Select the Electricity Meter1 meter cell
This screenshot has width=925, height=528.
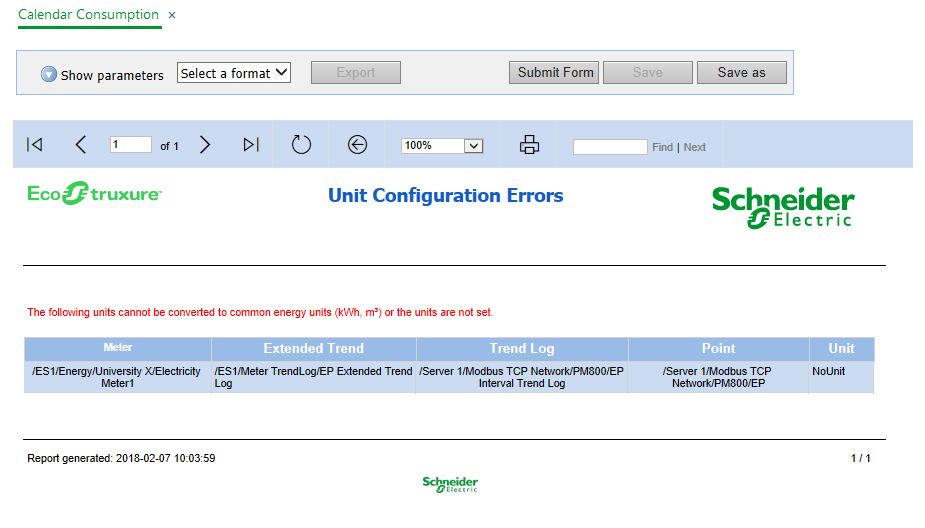[x=117, y=377]
